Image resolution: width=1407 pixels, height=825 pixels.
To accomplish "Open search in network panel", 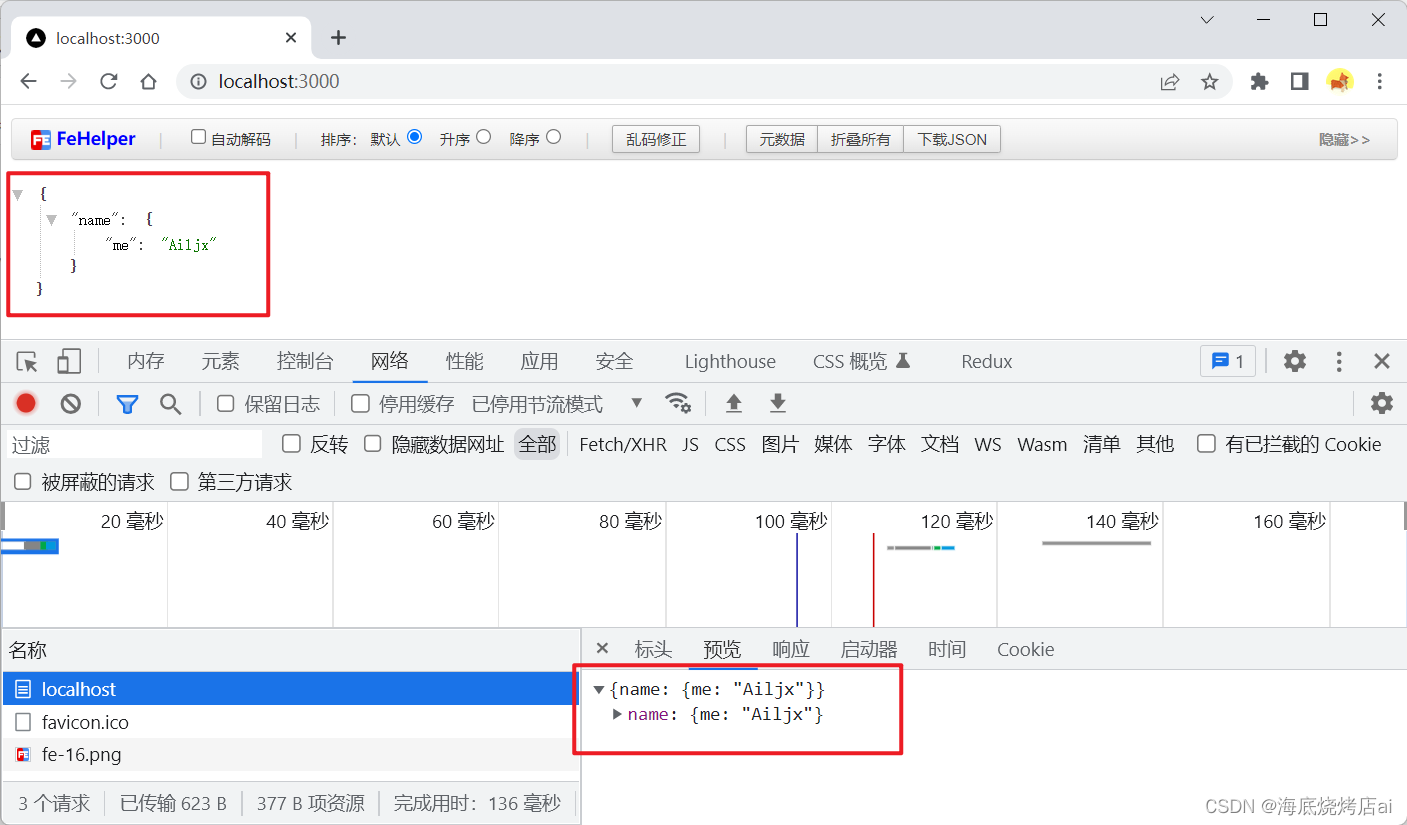I will tap(171, 404).
